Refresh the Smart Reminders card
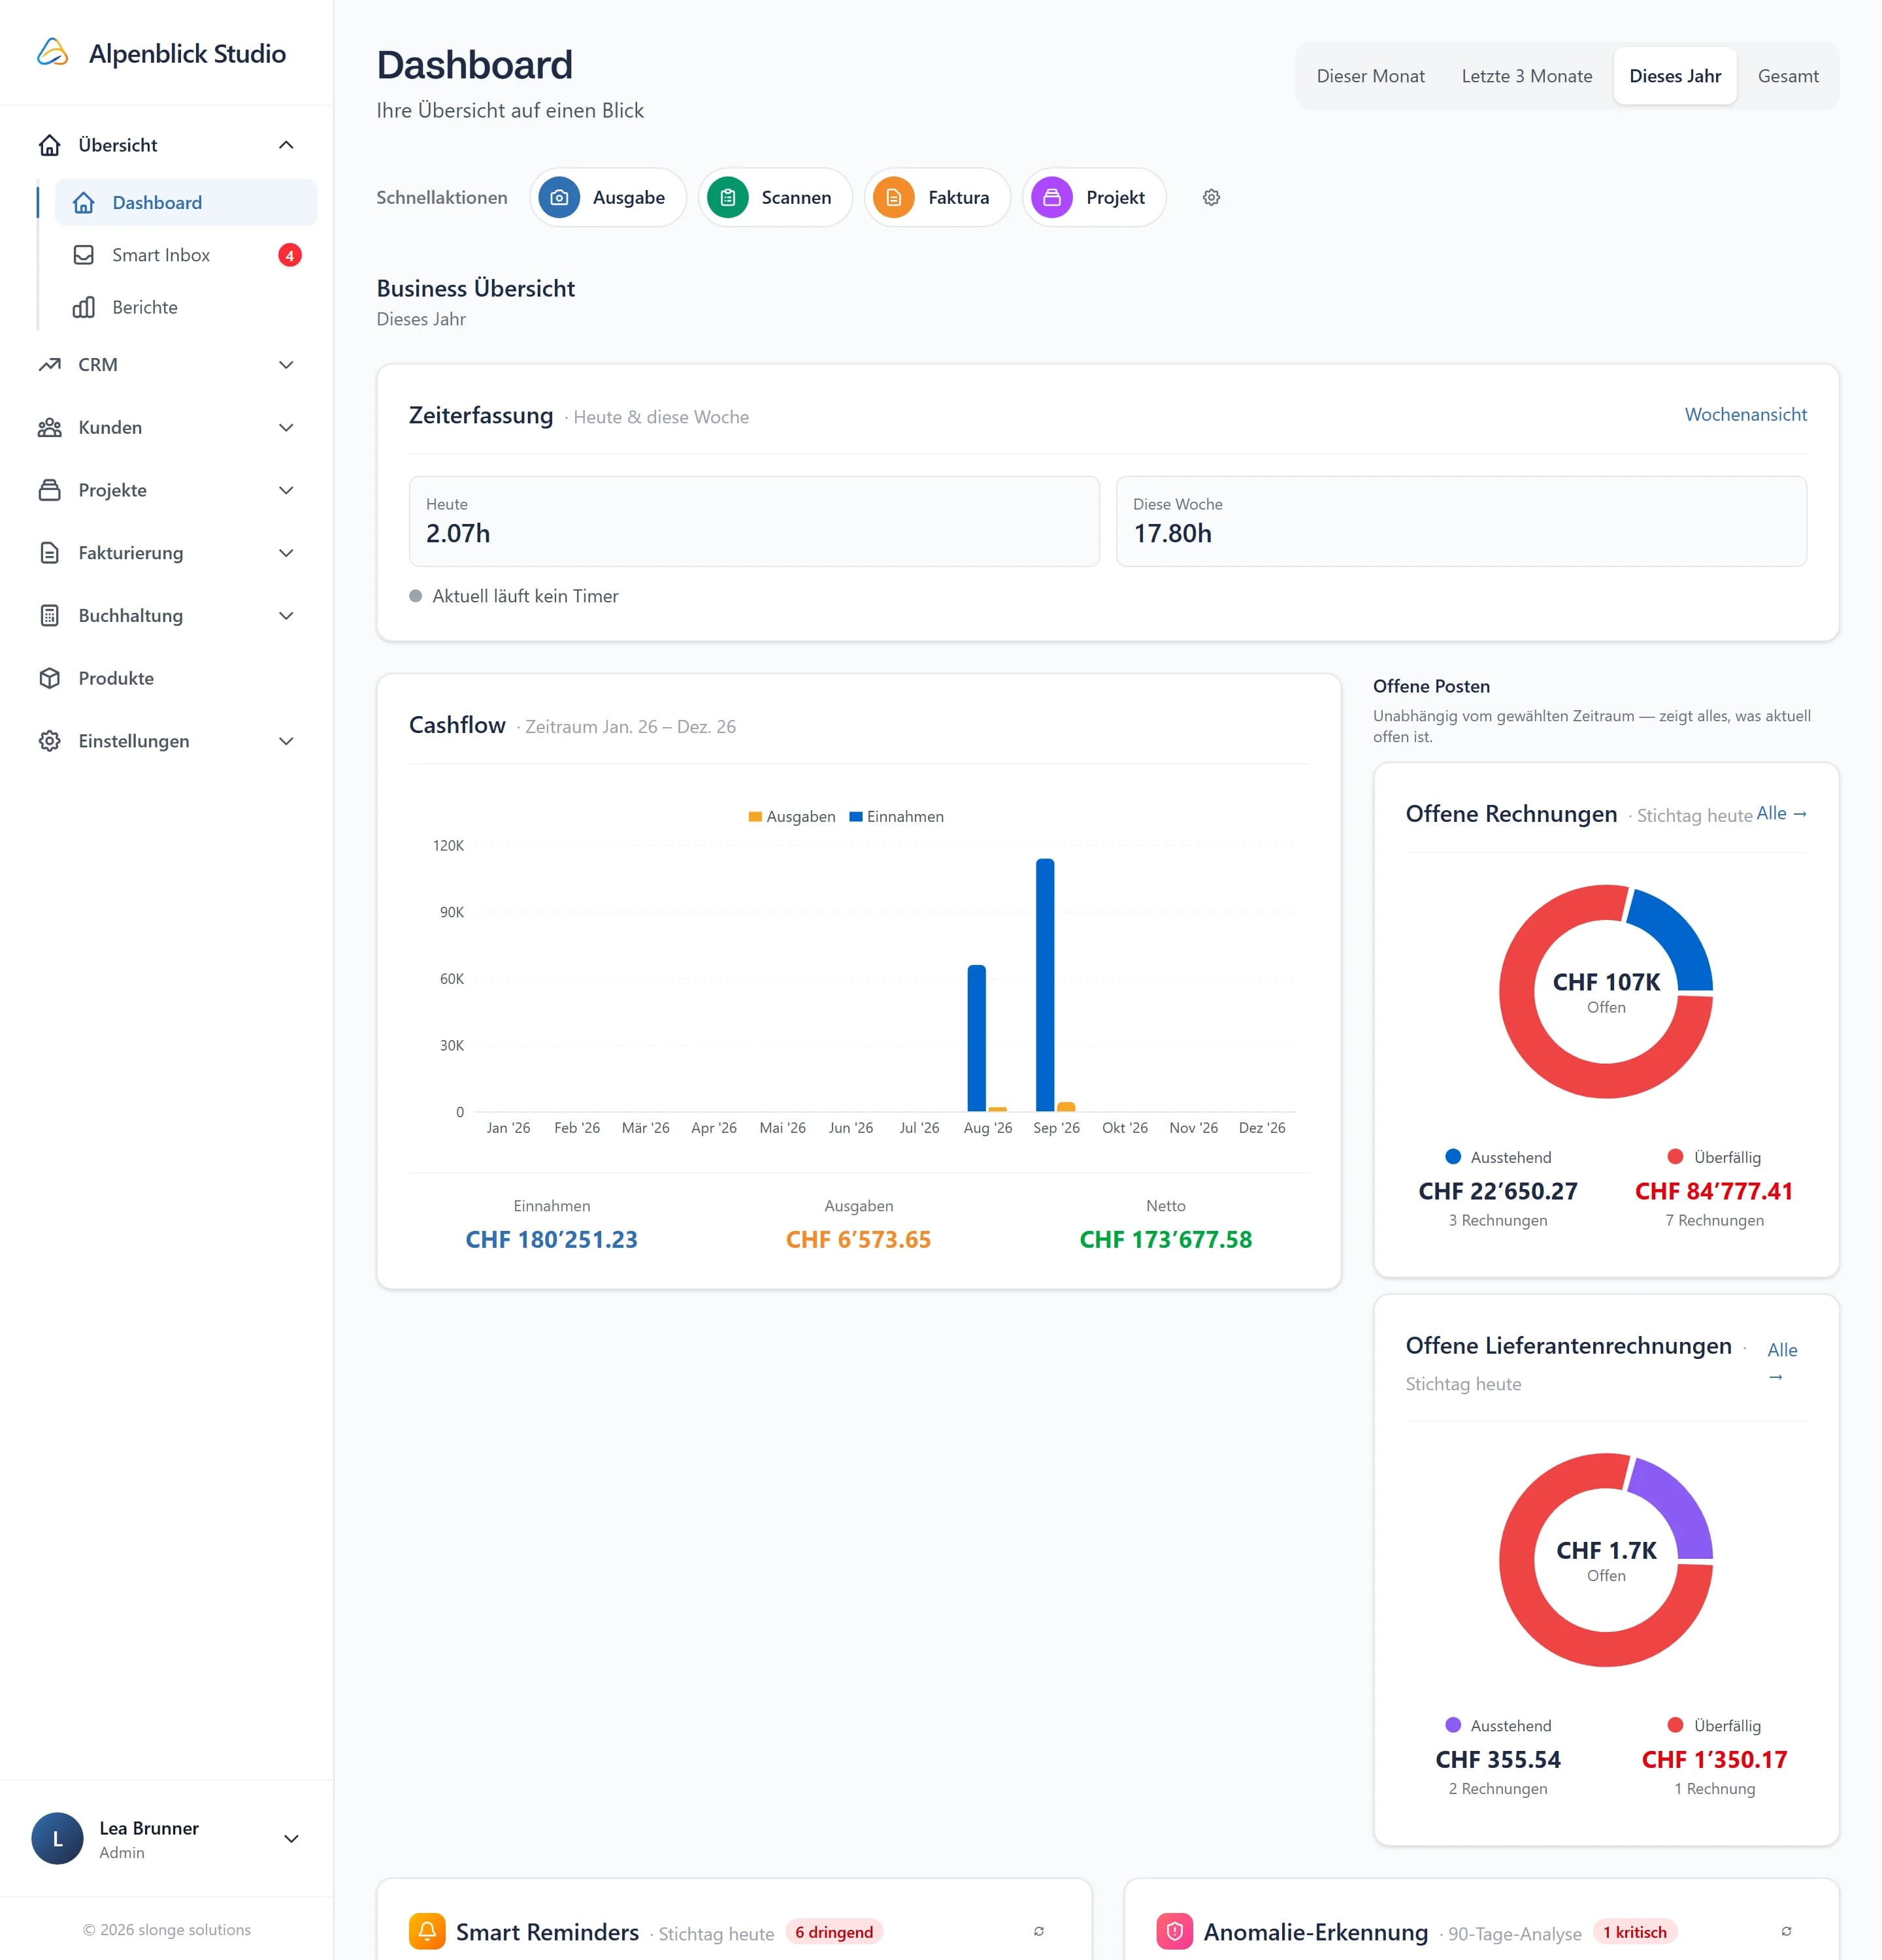The height and width of the screenshot is (1960, 1882). (1039, 1931)
